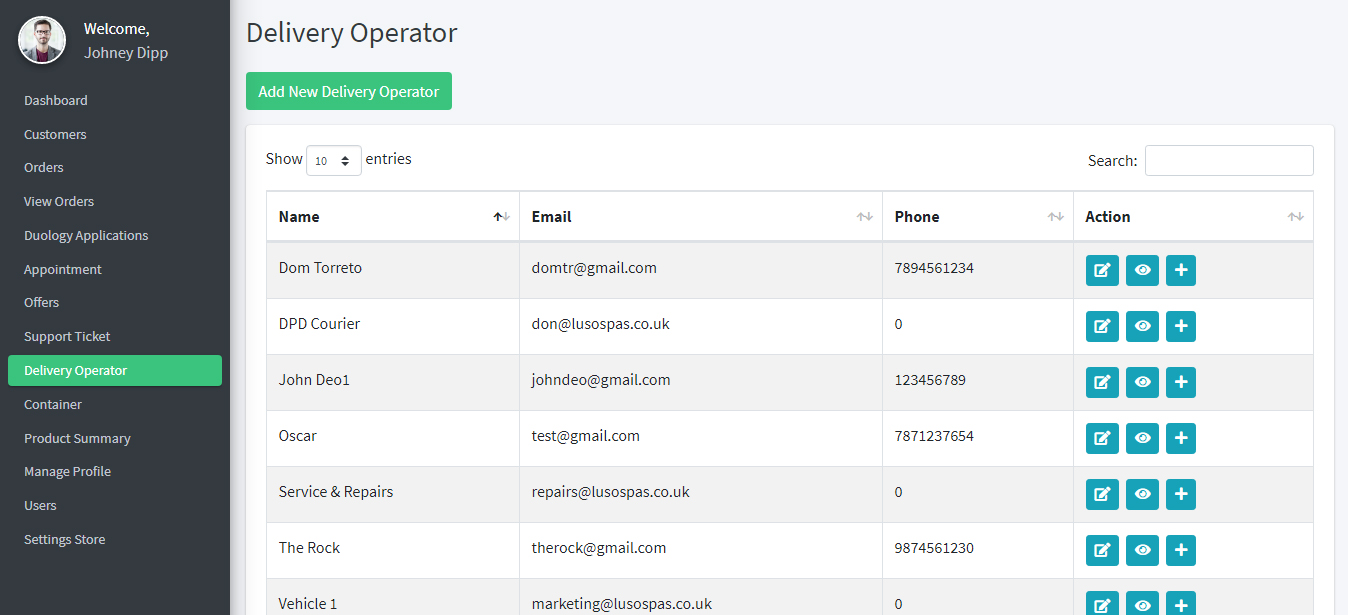1348x615 pixels.
Task: Go to Product Summary in sidebar
Action: point(77,438)
